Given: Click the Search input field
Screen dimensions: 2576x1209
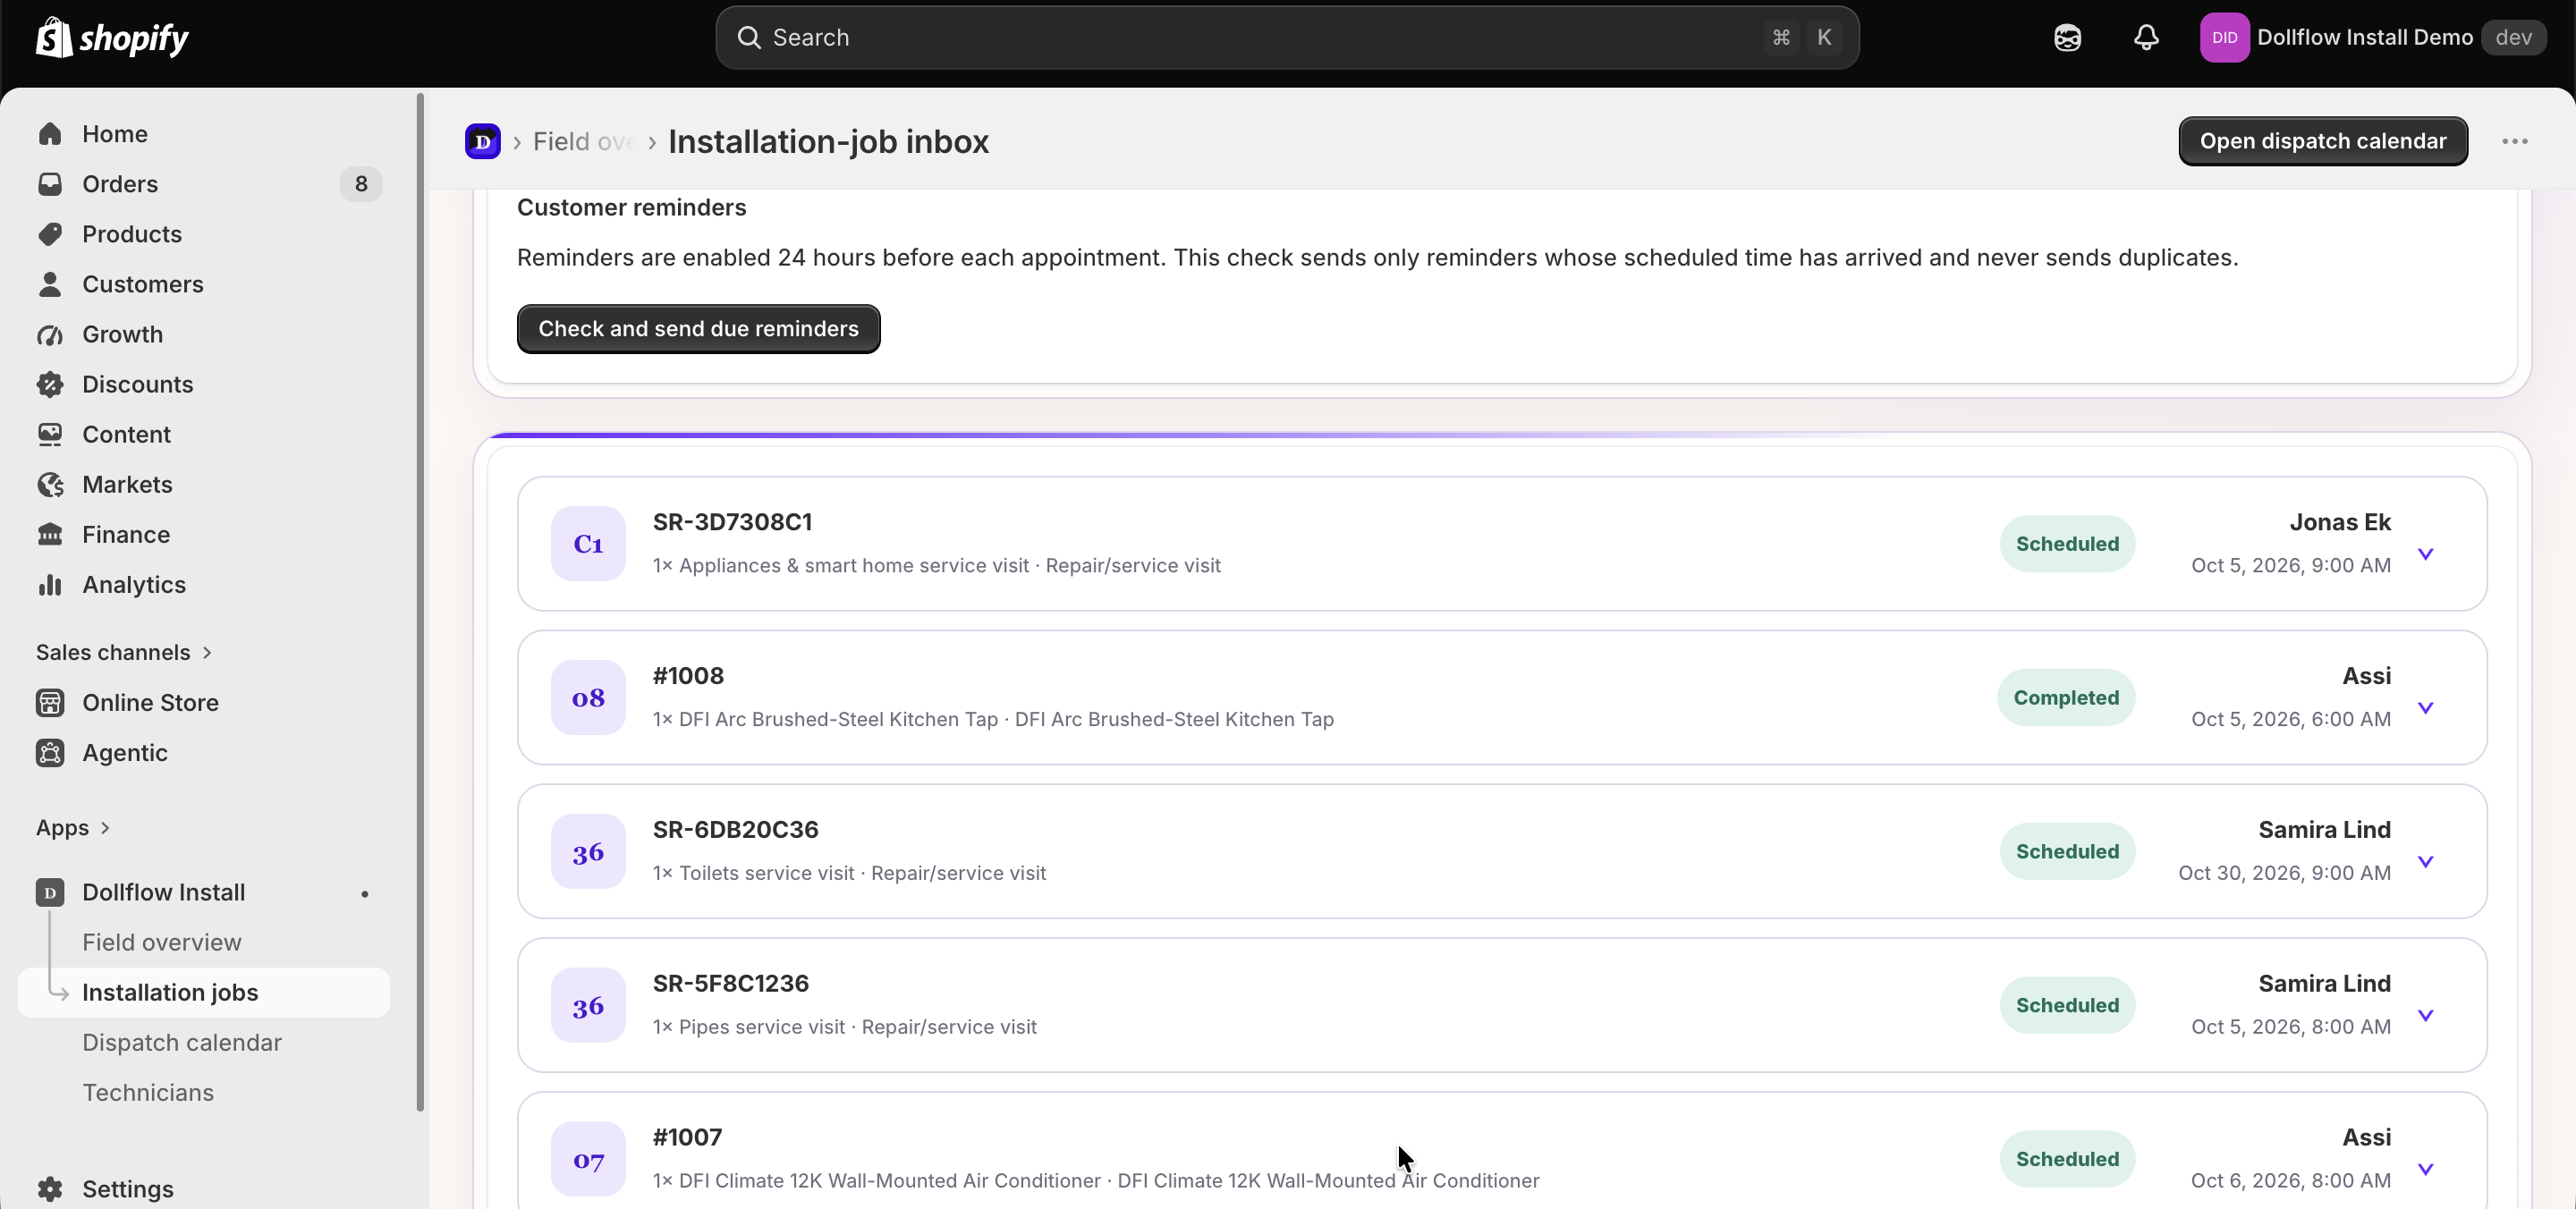Looking at the screenshot, I should tap(1287, 38).
